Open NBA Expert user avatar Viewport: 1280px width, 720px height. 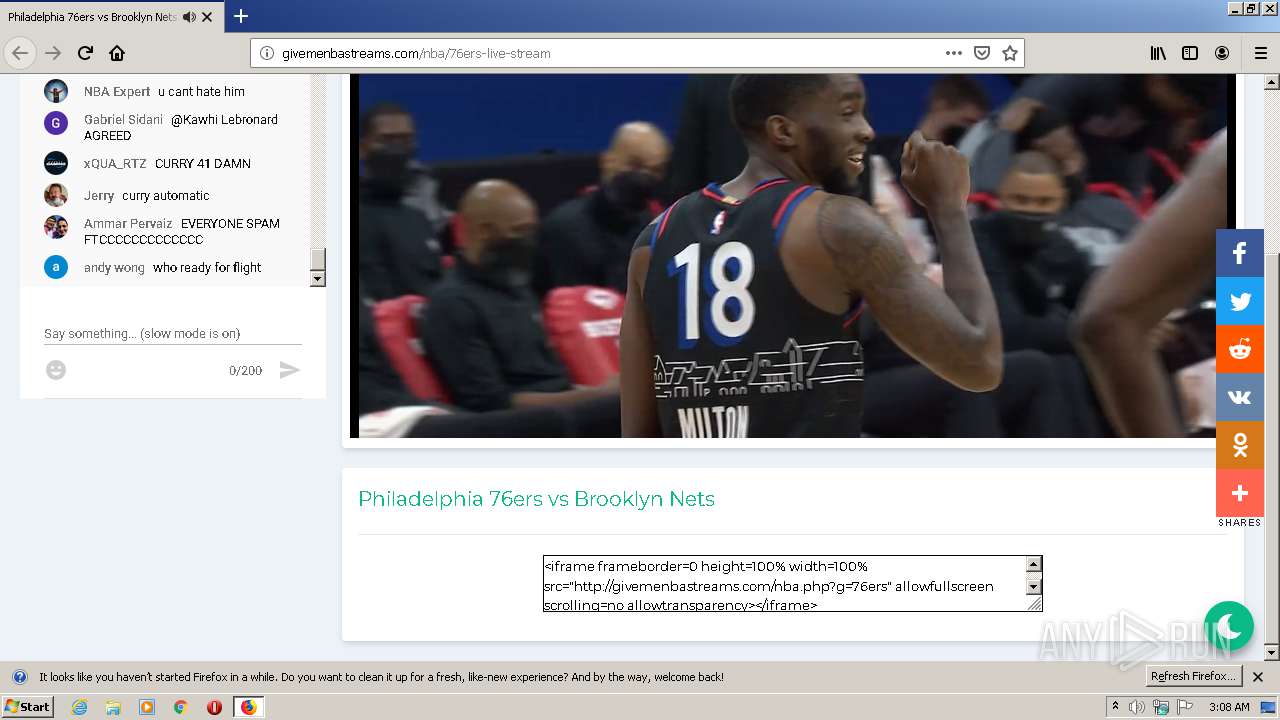click(56, 91)
